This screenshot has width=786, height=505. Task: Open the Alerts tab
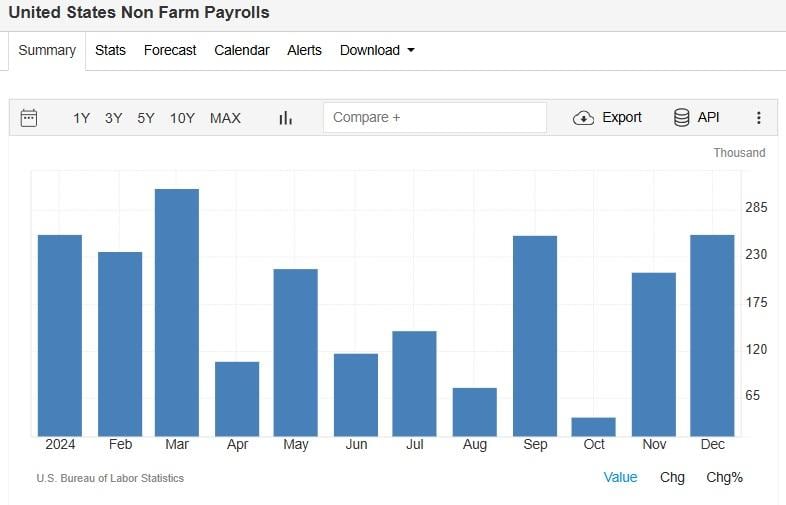click(304, 50)
